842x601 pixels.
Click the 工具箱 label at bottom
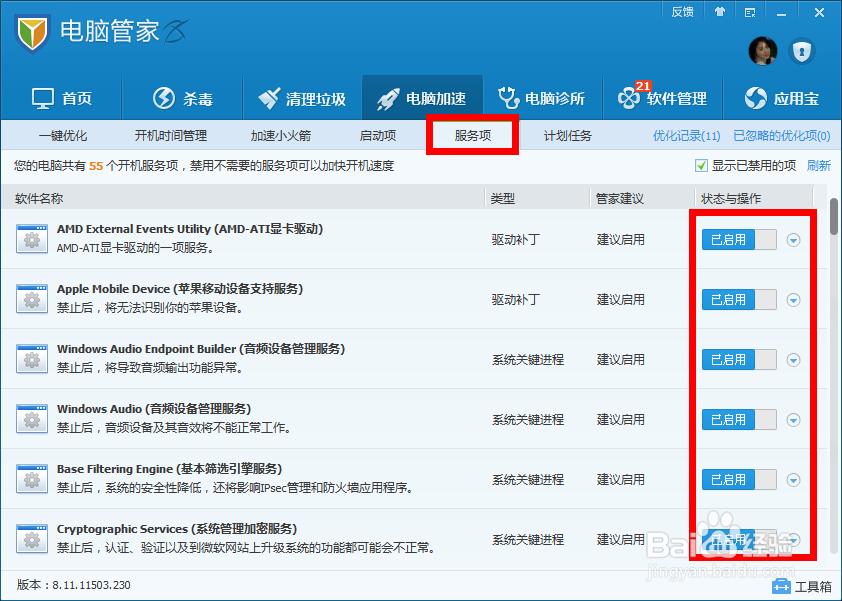tap(813, 586)
